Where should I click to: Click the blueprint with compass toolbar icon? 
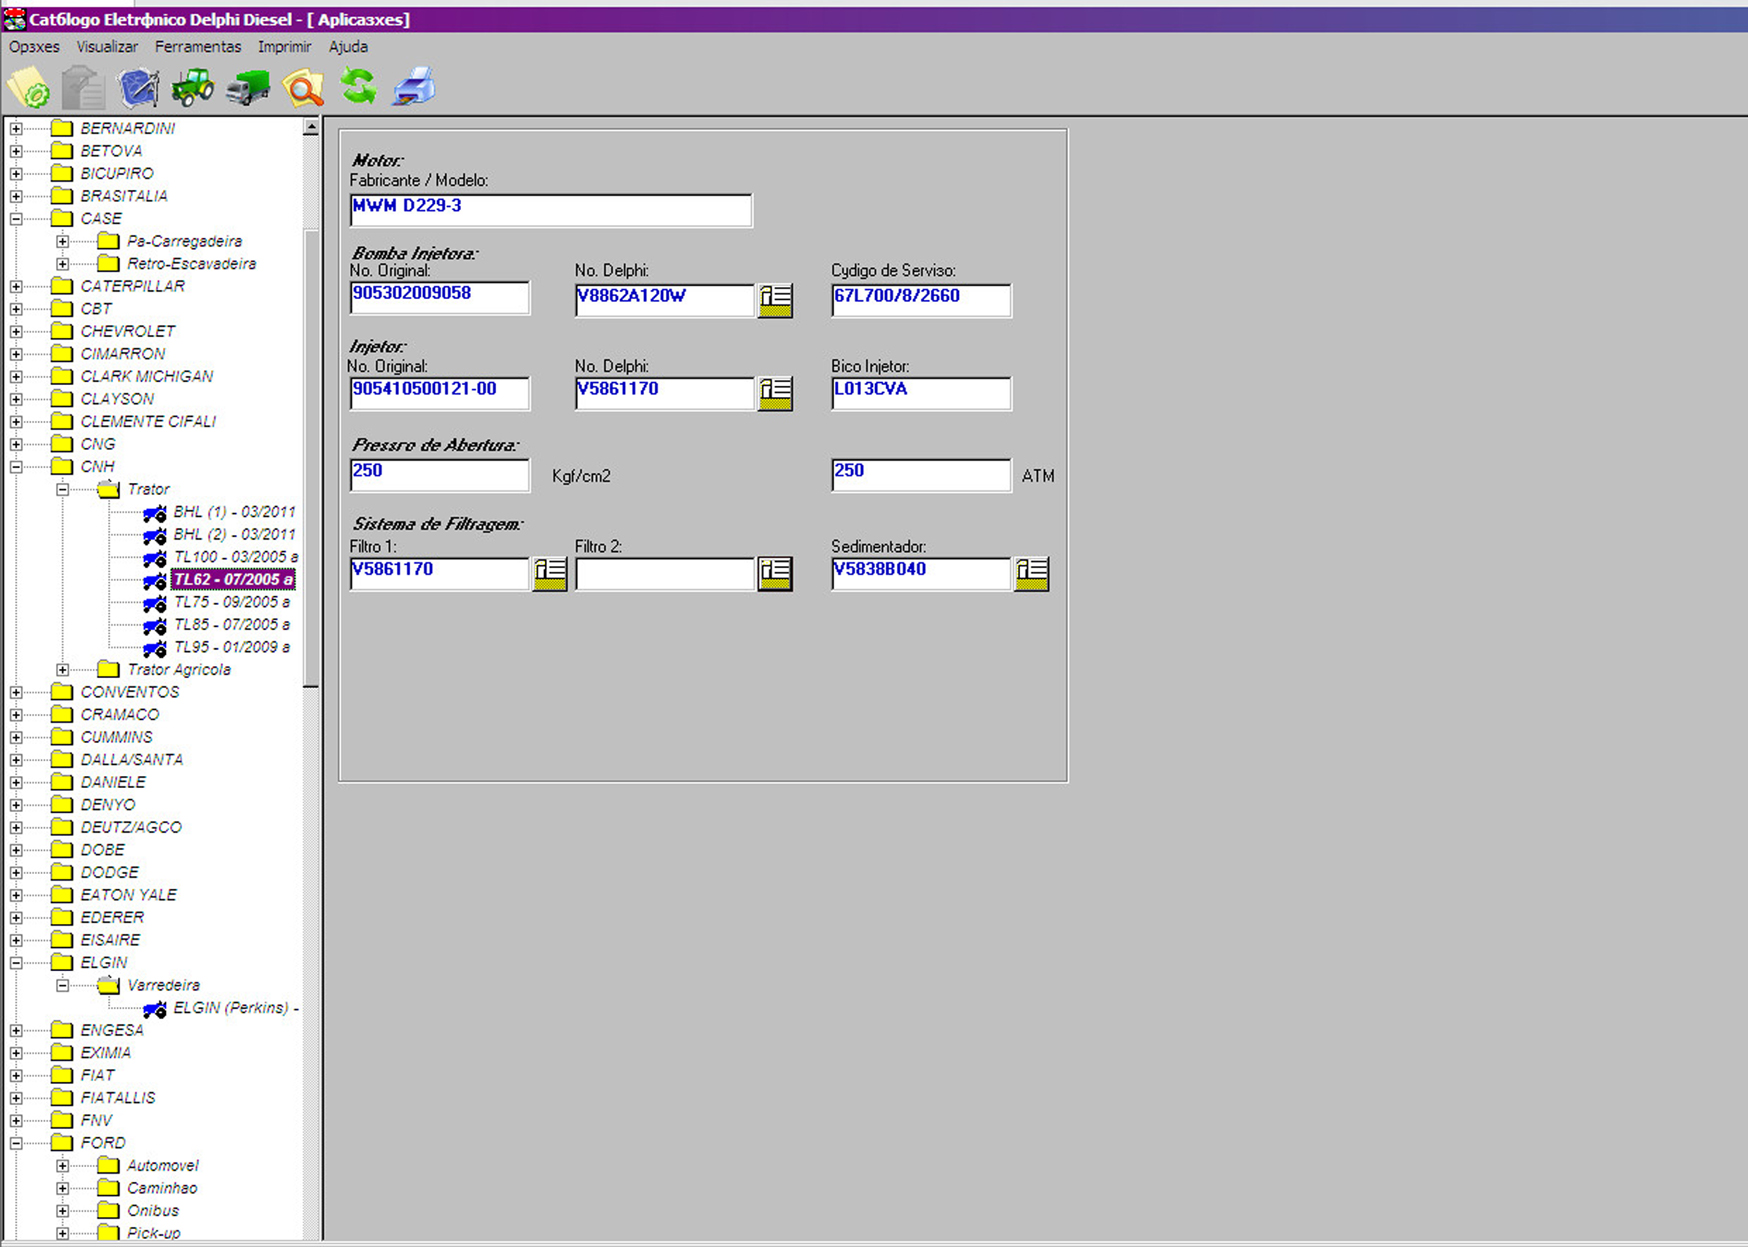[138, 88]
